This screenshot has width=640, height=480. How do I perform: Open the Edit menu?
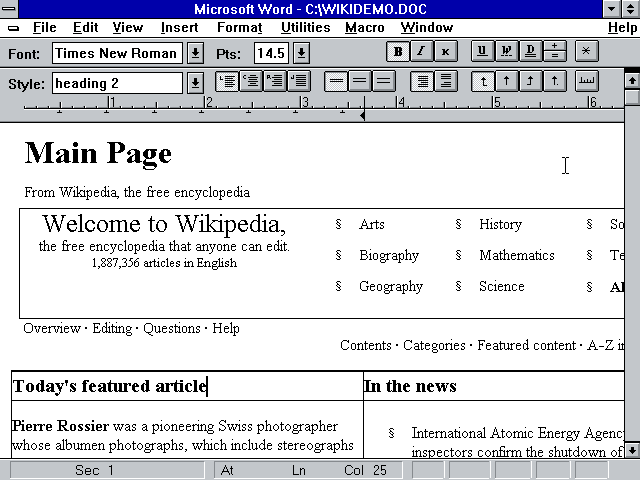coord(85,27)
